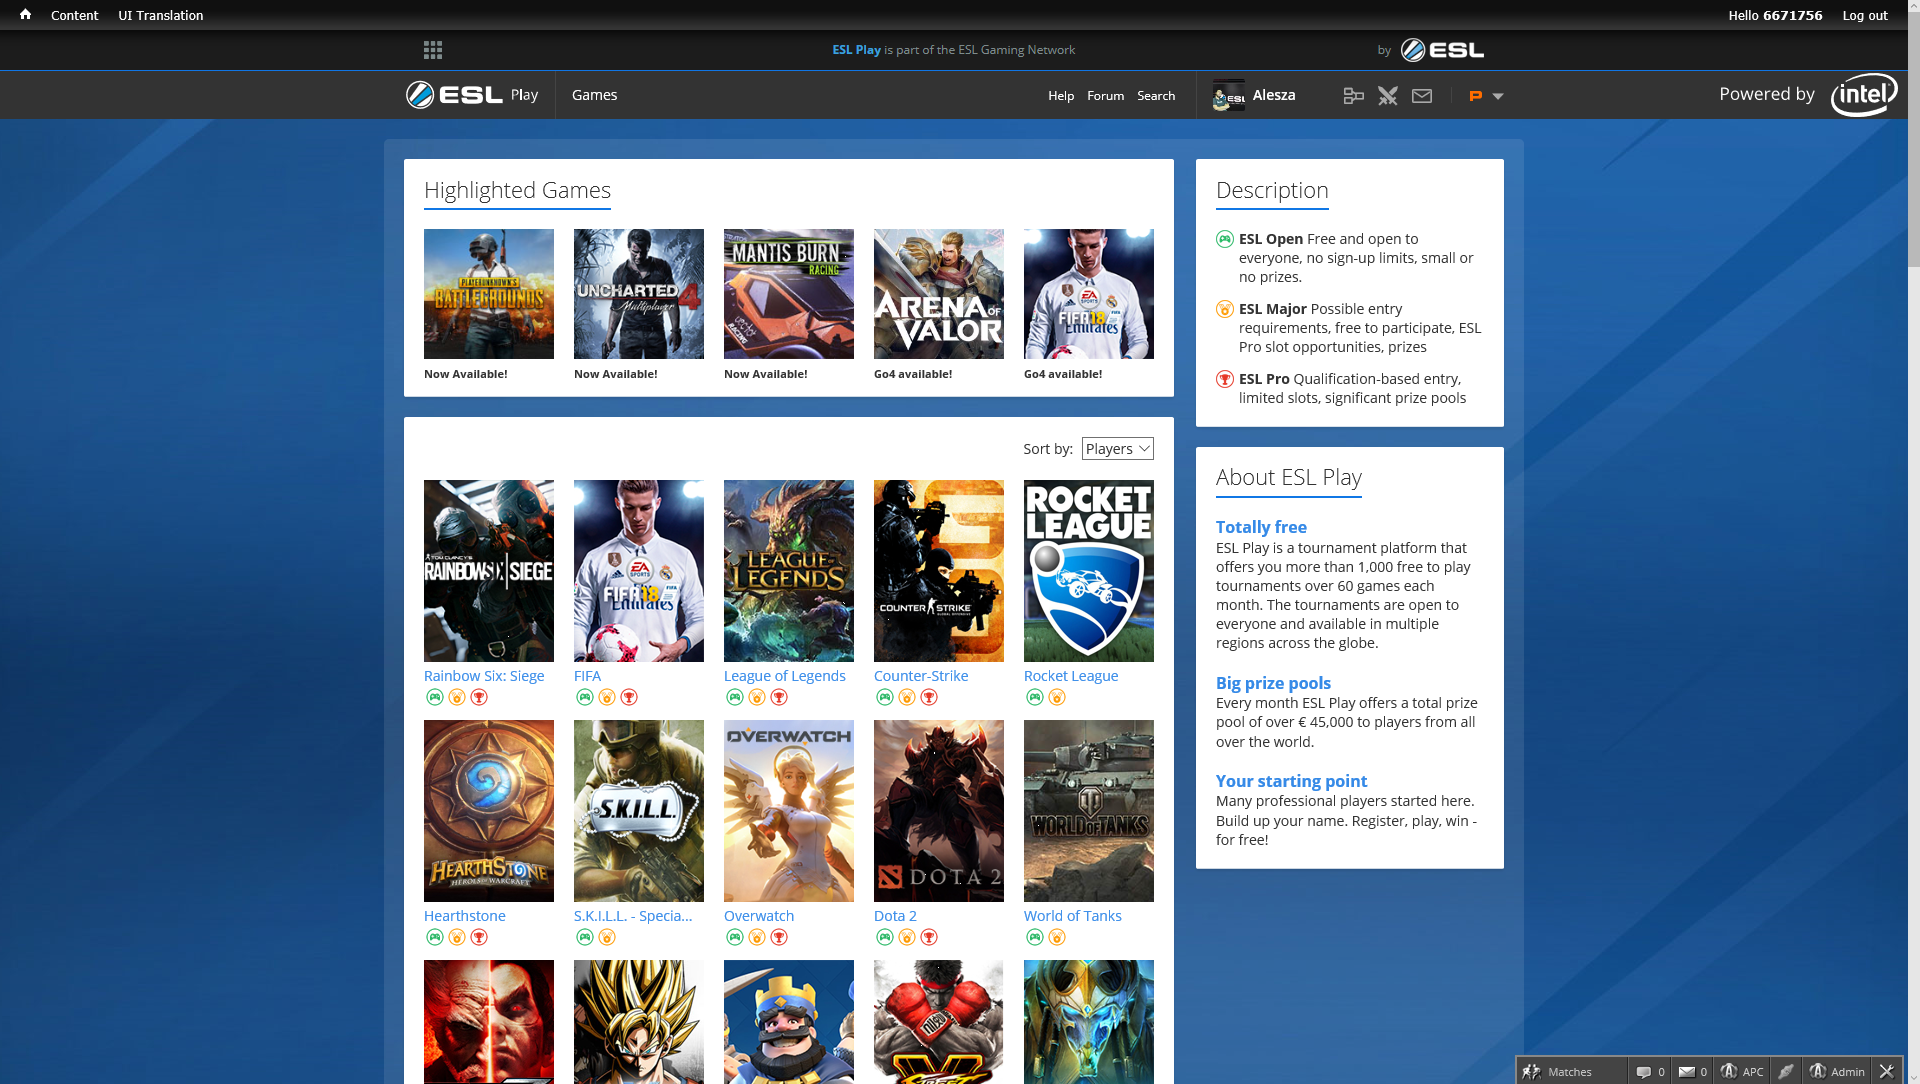The width and height of the screenshot is (1920, 1084).
Task: Open the Hearthstone title link
Action: click(x=465, y=916)
